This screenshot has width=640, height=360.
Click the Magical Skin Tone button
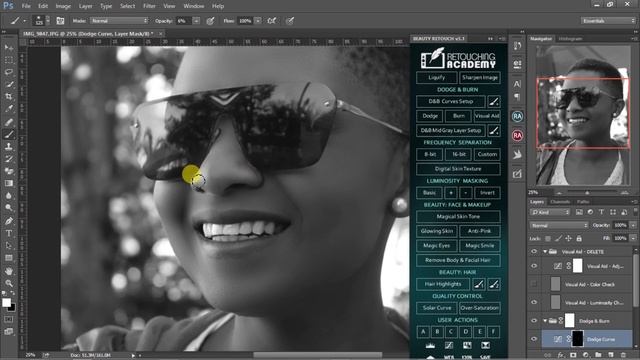tap(458, 217)
